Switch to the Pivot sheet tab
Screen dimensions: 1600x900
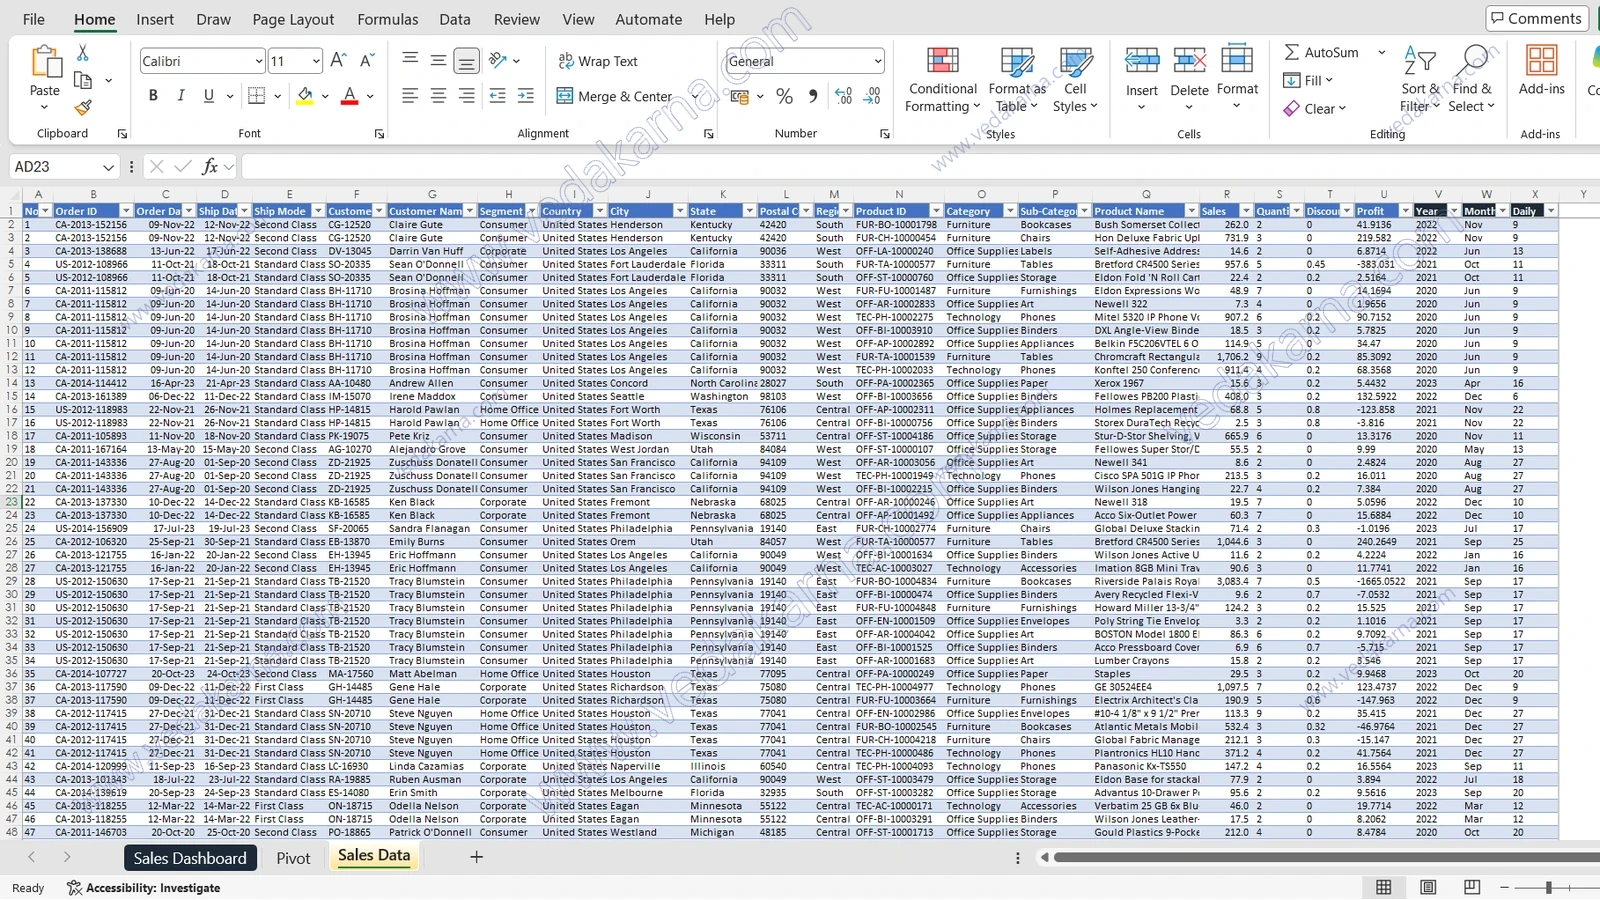point(293,858)
